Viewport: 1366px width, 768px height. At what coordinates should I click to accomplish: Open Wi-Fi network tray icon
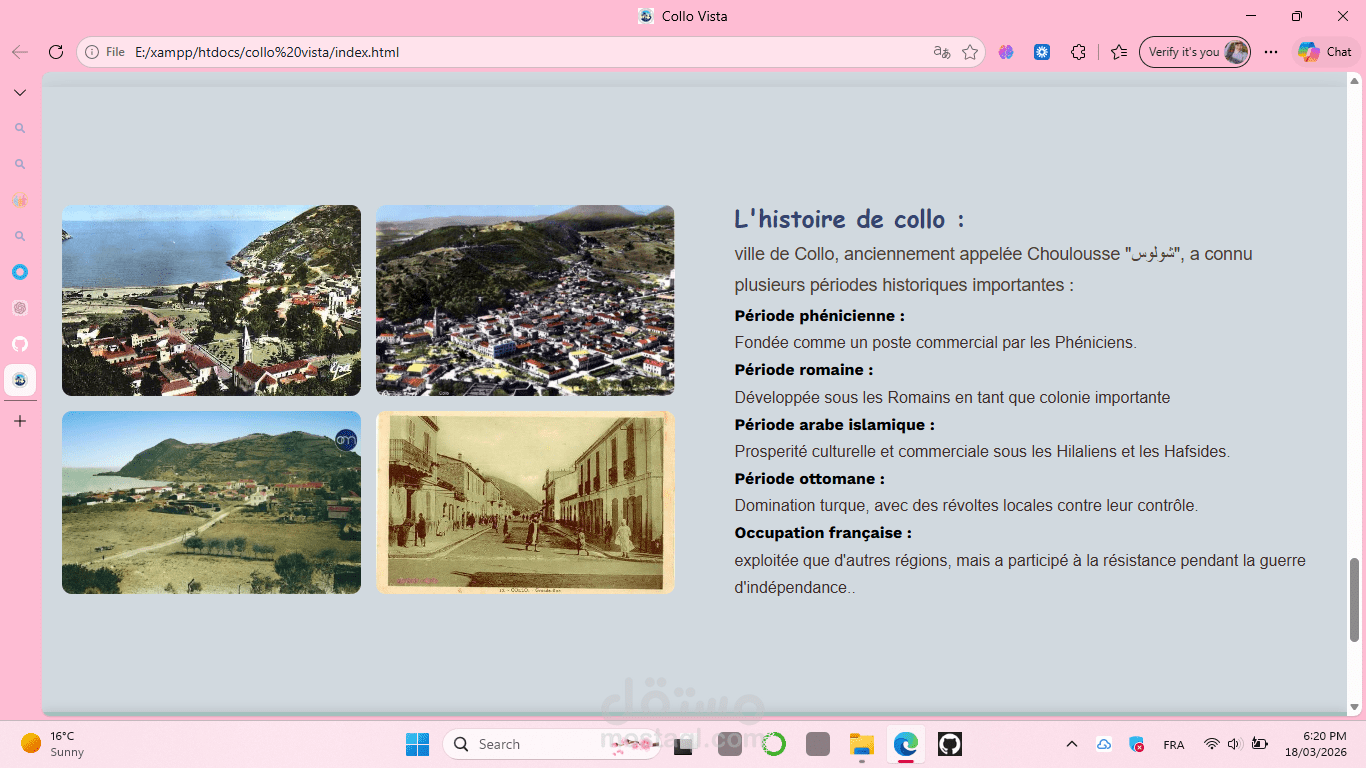click(1212, 744)
